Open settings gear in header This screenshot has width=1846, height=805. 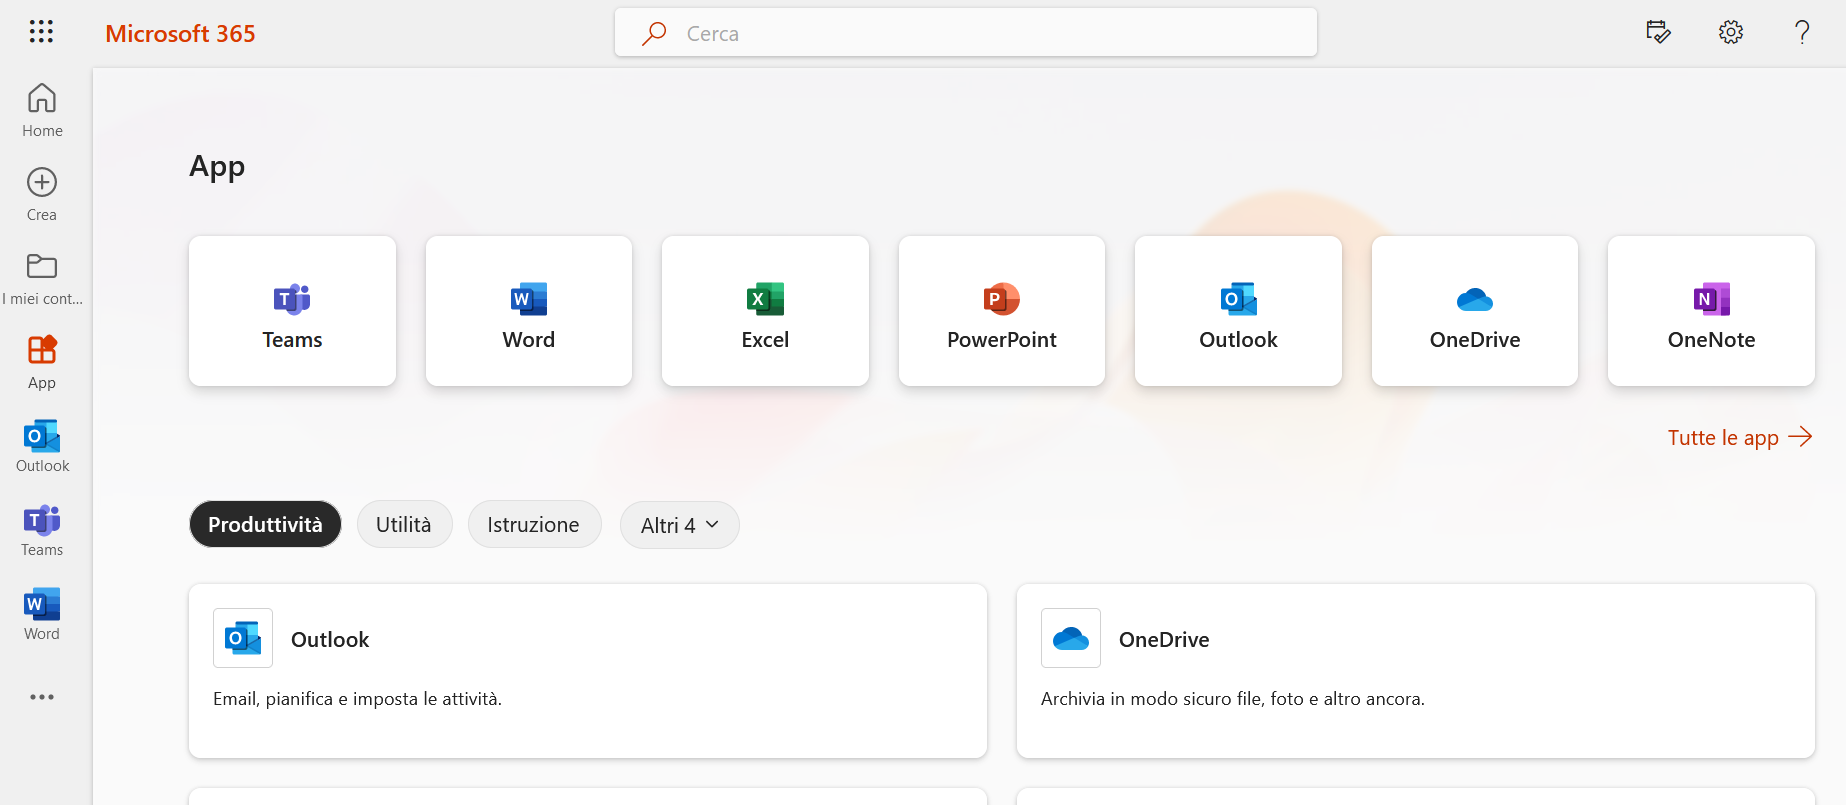coord(1731,33)
